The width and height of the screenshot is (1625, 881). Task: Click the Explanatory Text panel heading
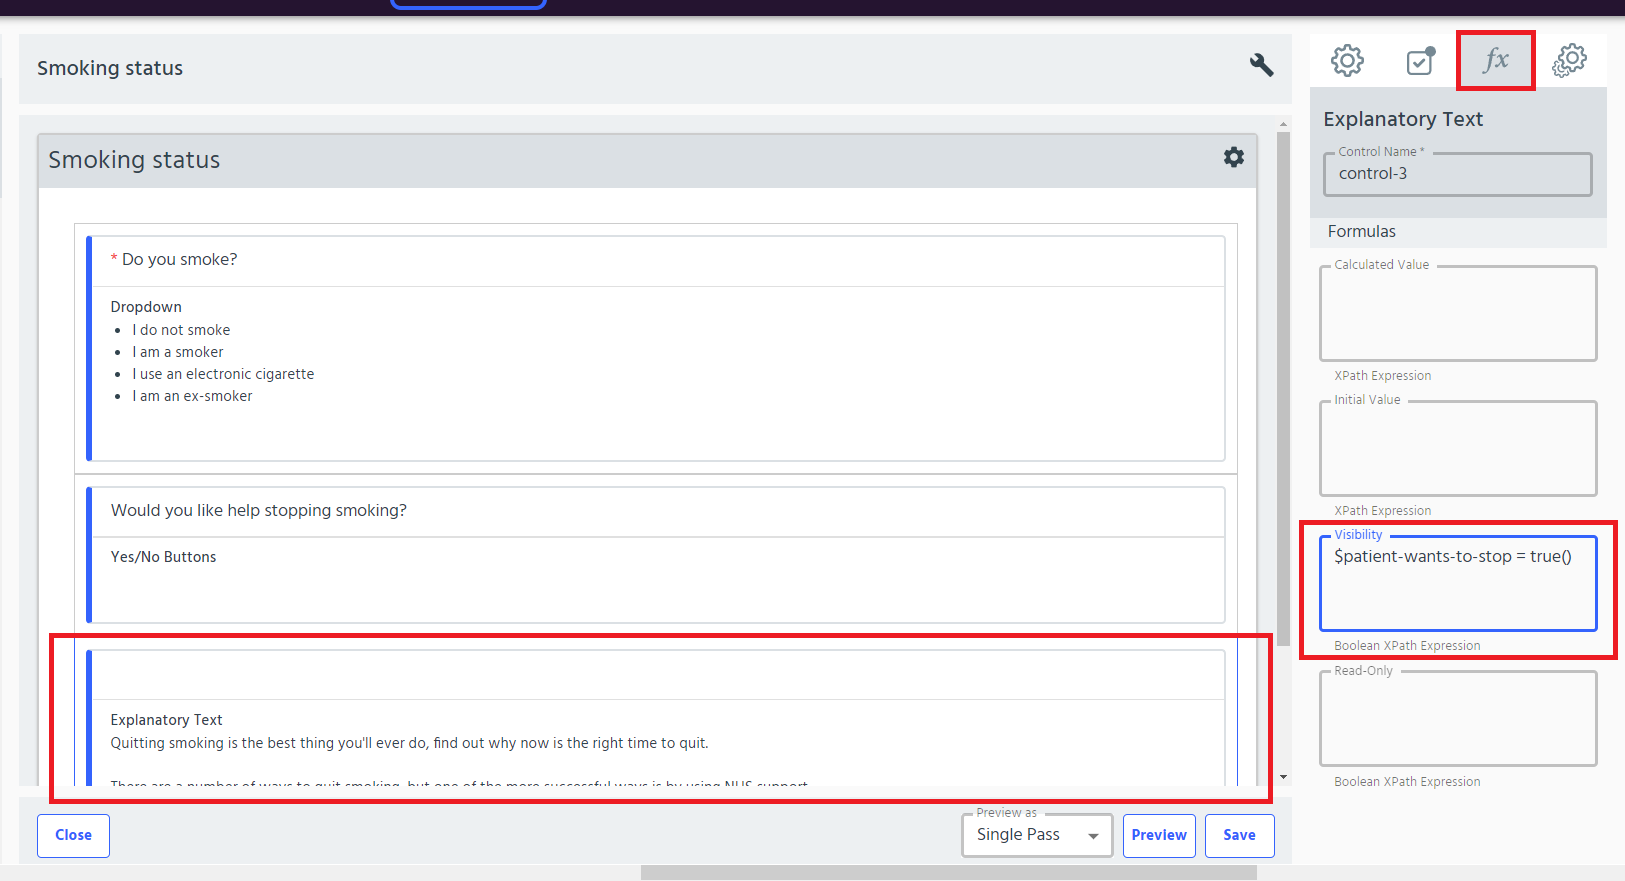(x=1403, y=119)
